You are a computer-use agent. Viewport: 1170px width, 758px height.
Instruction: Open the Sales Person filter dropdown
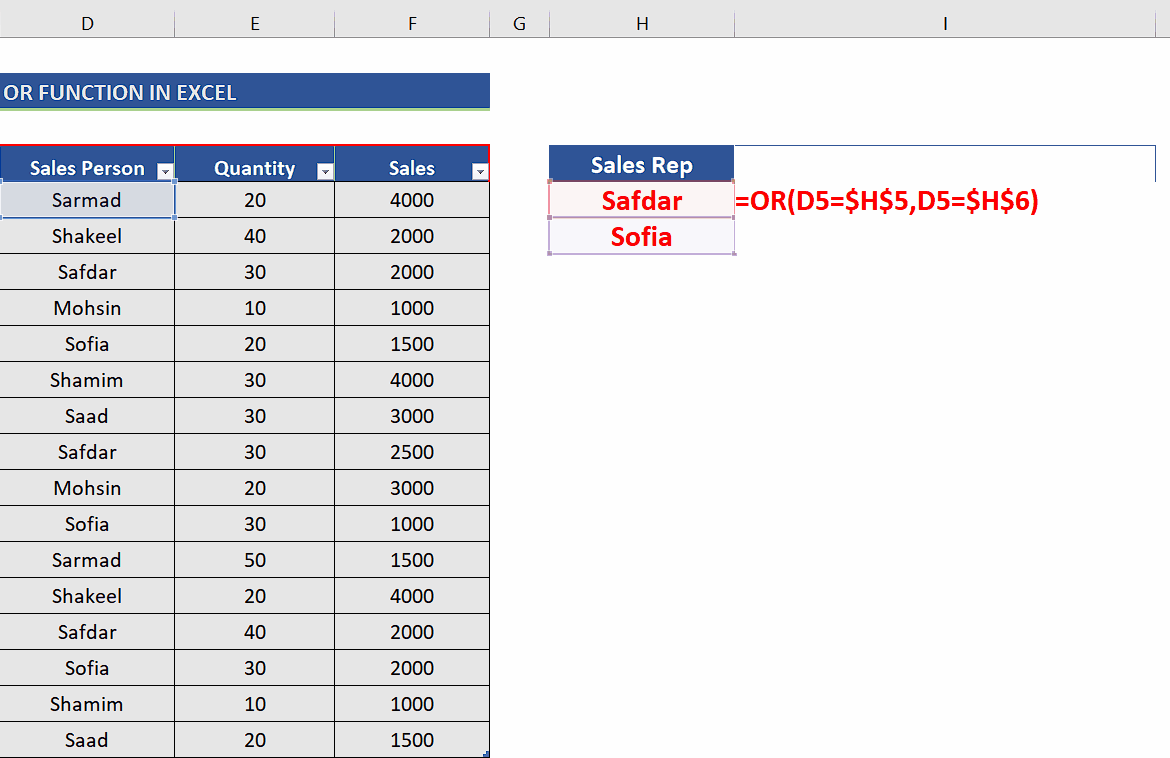tap(164, 170)
